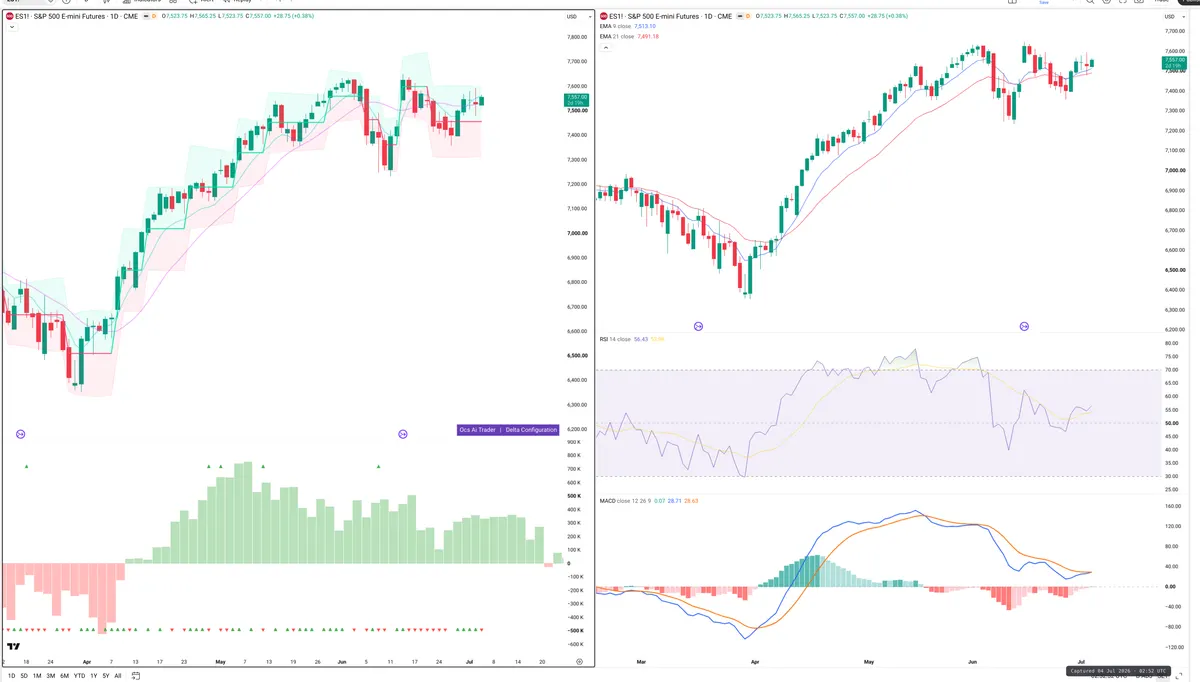Click the 7,557.00 price tag on right chart
1200x682 pixels.
pyautogui.click(x=1174, y=63)
